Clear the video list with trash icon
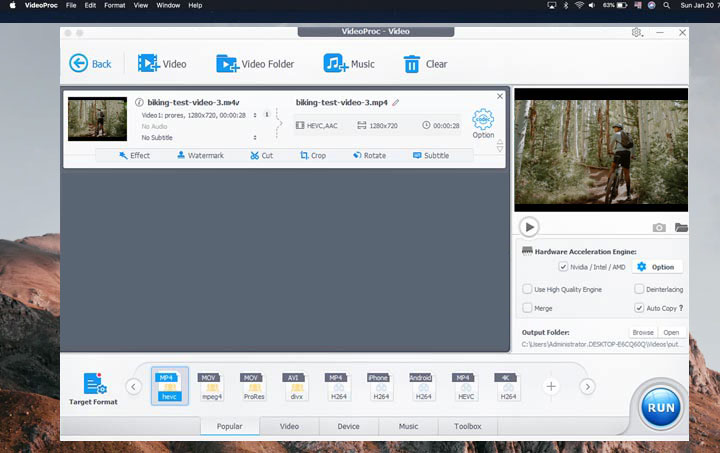This screenshot has height=453, width=720. pyautogui.click(x=411, y=64)
